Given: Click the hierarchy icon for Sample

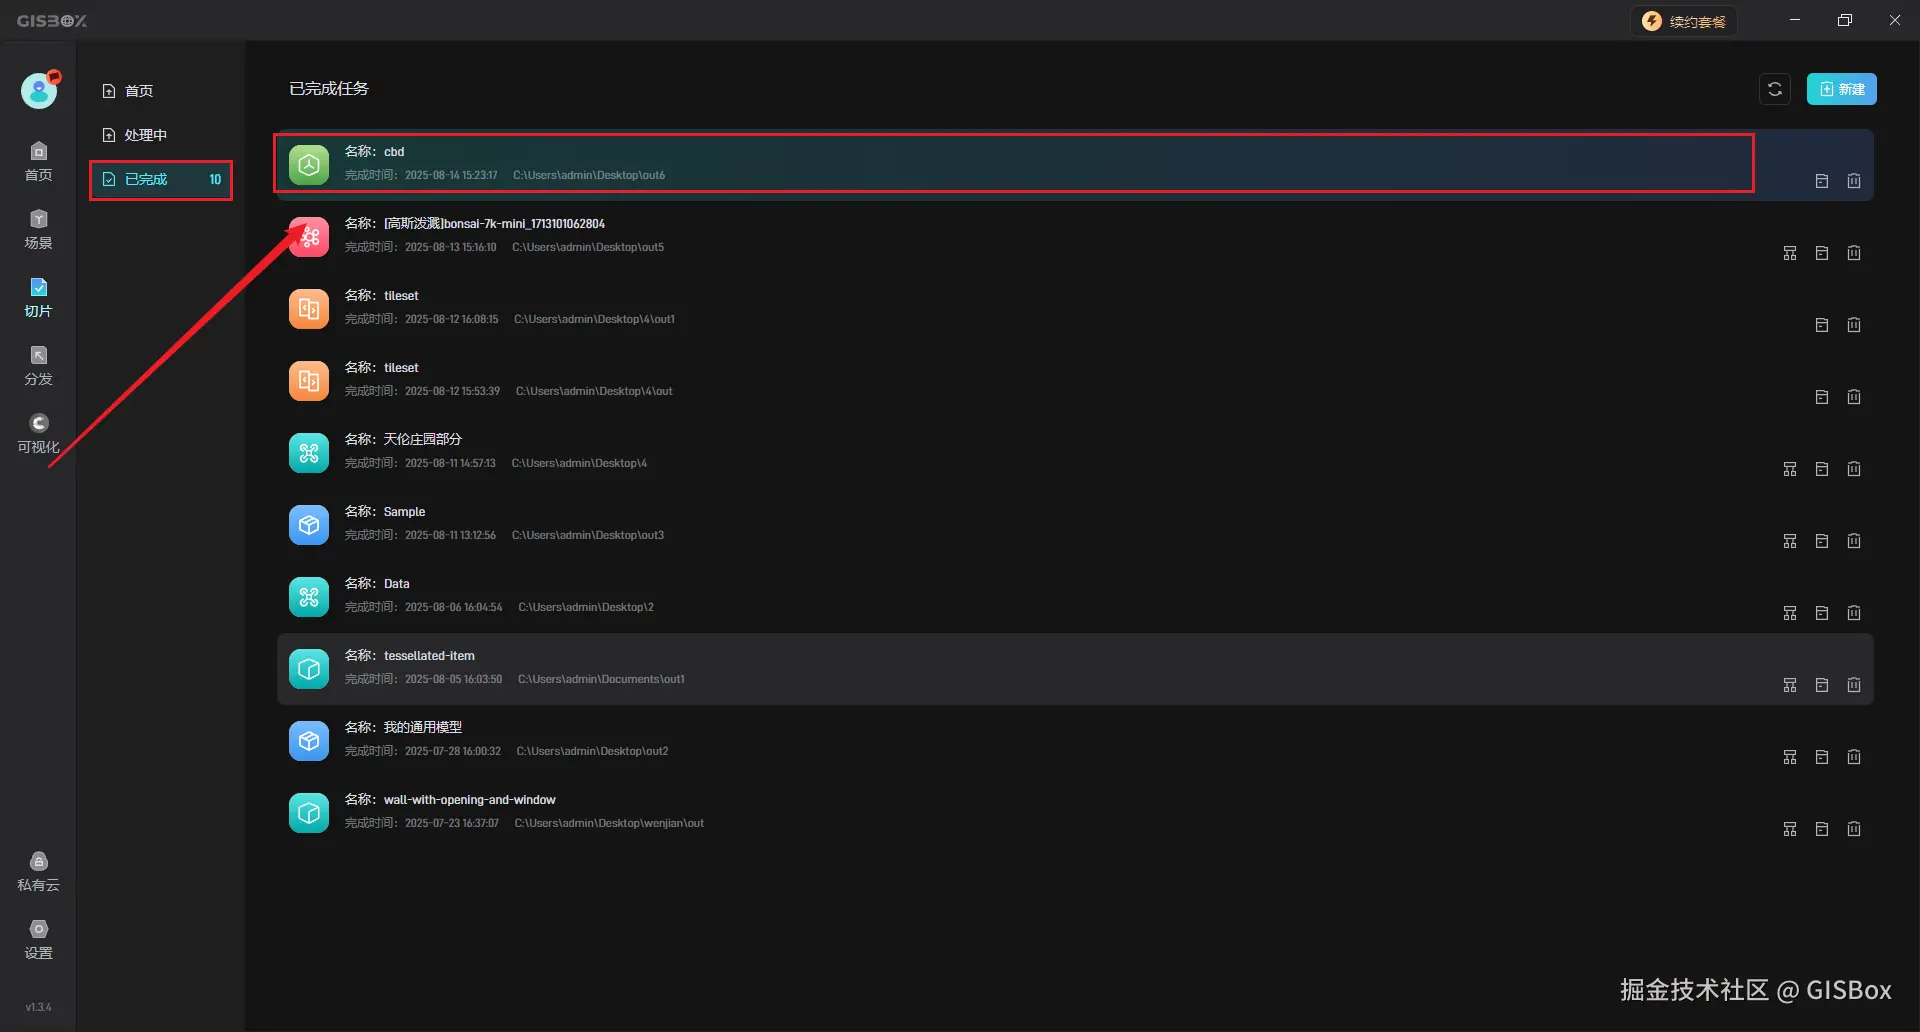Looking at the screenshot, I should (x=1790, y=541).
